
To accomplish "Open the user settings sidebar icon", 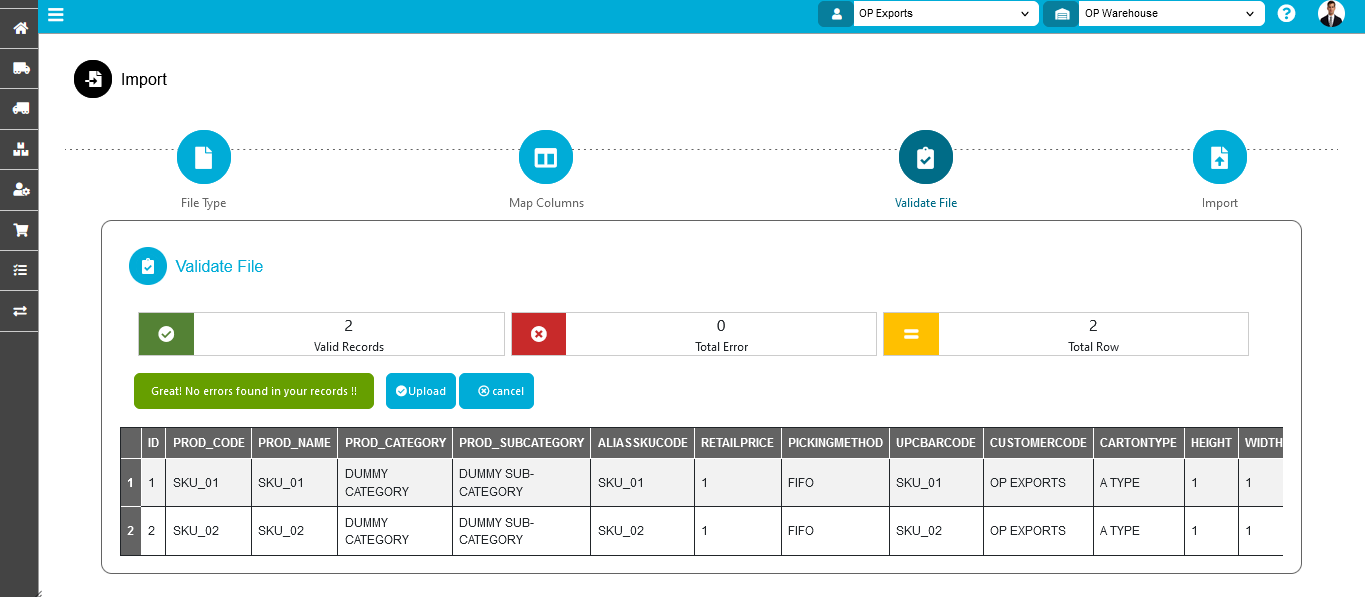I will (x=19, y=189).
